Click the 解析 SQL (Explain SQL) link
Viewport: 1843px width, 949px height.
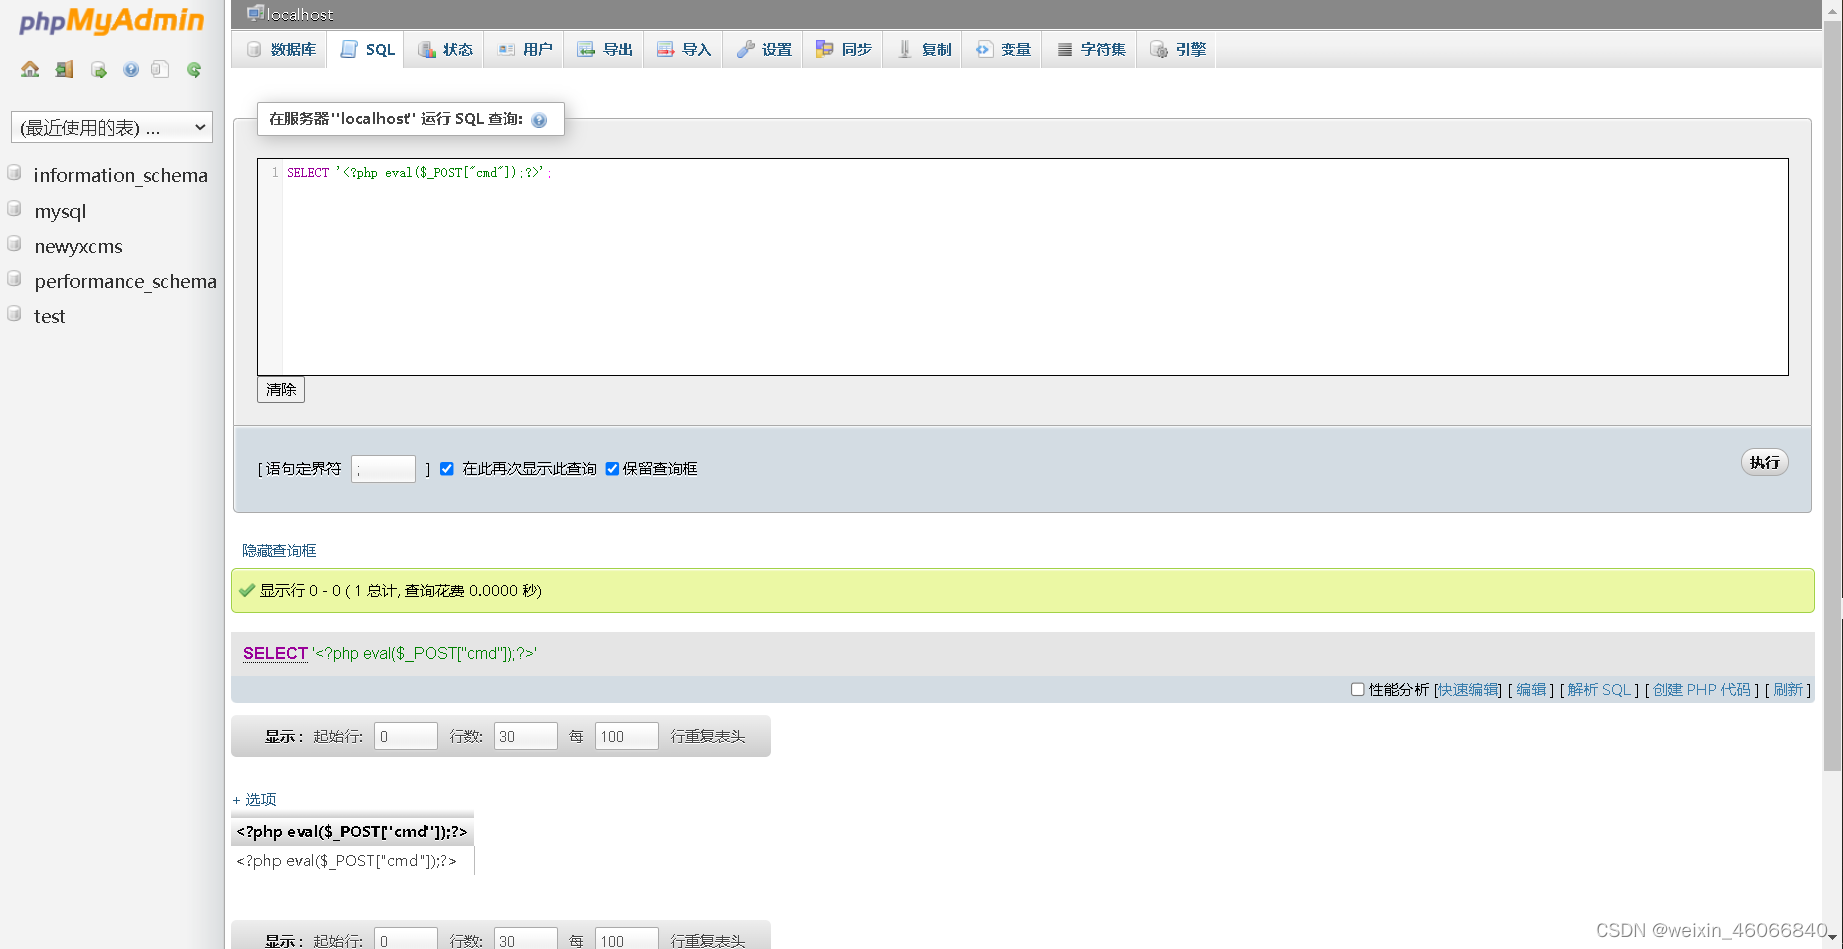coord(1599,690)
